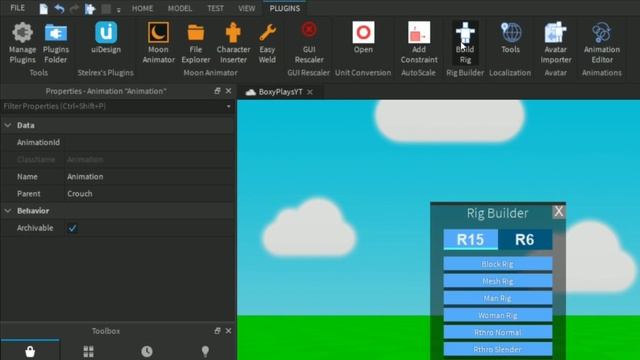Switch to the TEST ribbon tab
Viewport: 640px width, 360px height.
216,8
